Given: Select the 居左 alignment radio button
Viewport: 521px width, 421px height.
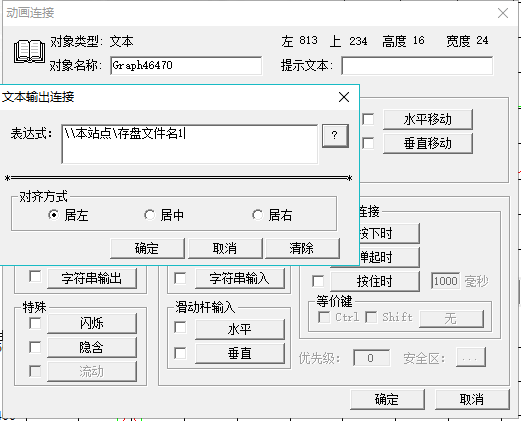Looking at the screenshot, I should point(53,215).
